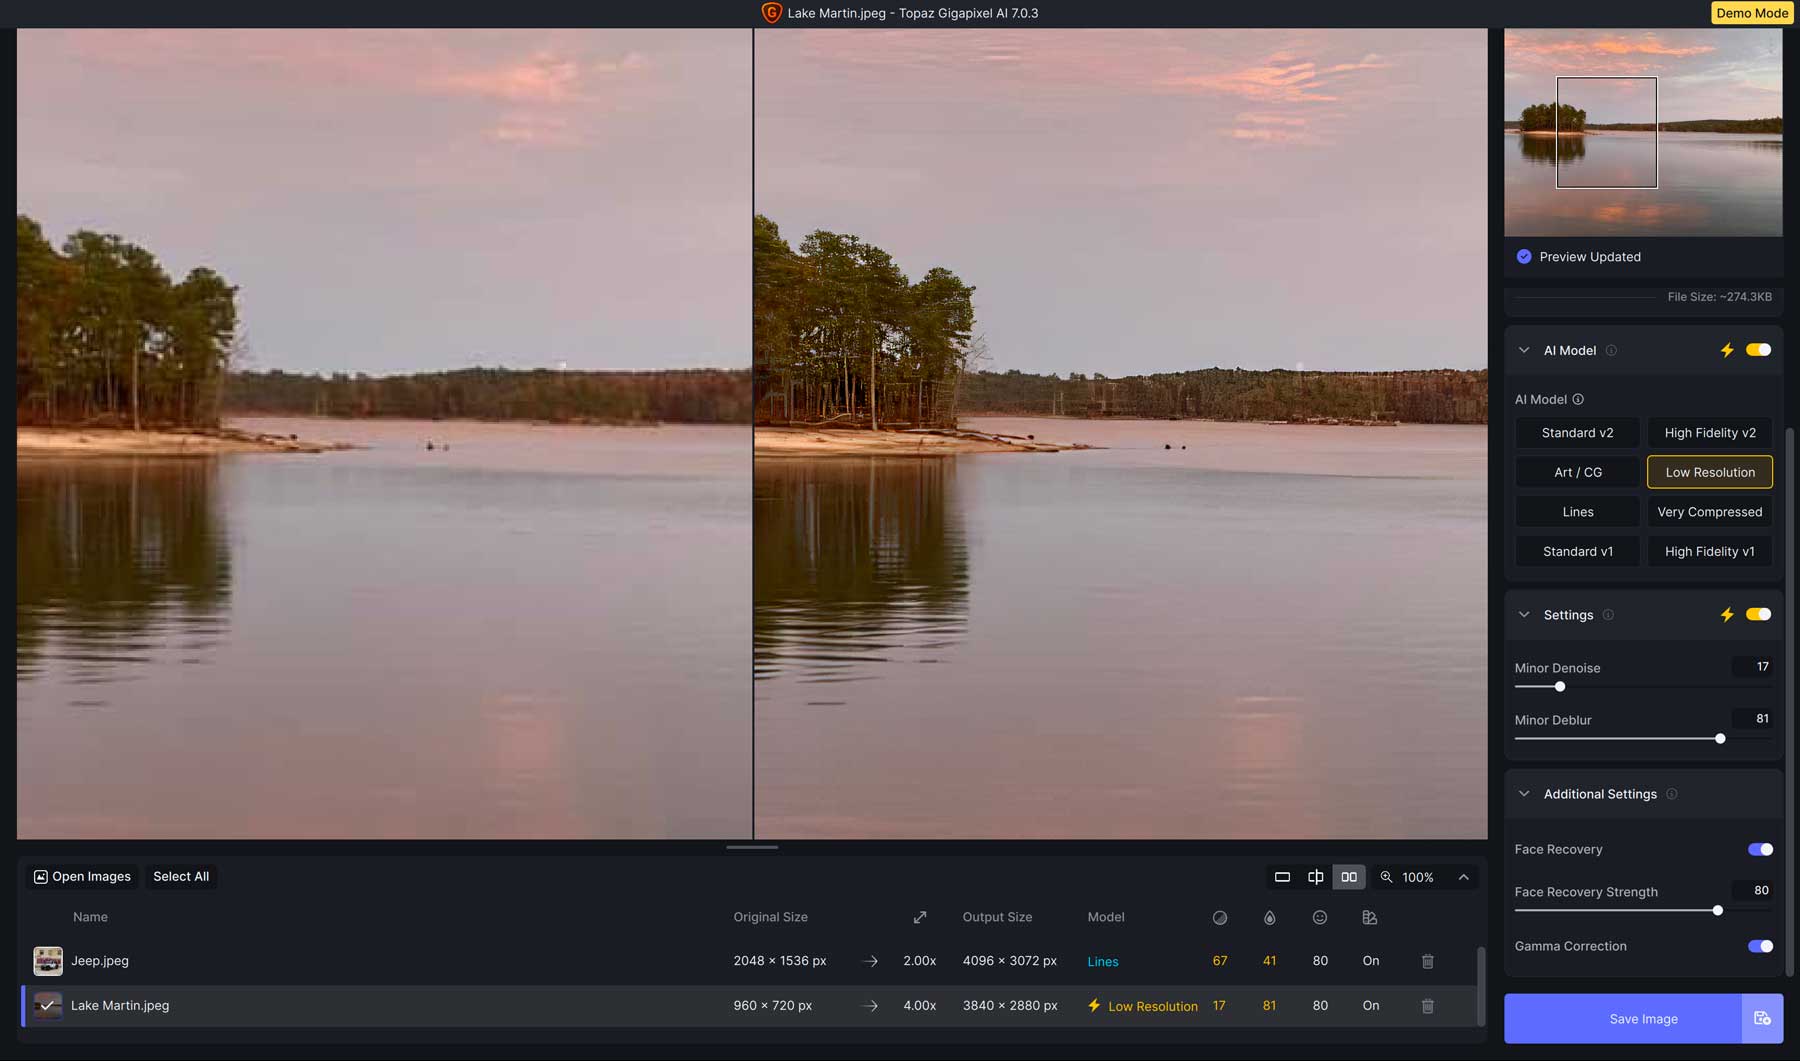Click the save options icon beside Save Image
The image size is (1800, 1061).
(x=1762, y=1018)
